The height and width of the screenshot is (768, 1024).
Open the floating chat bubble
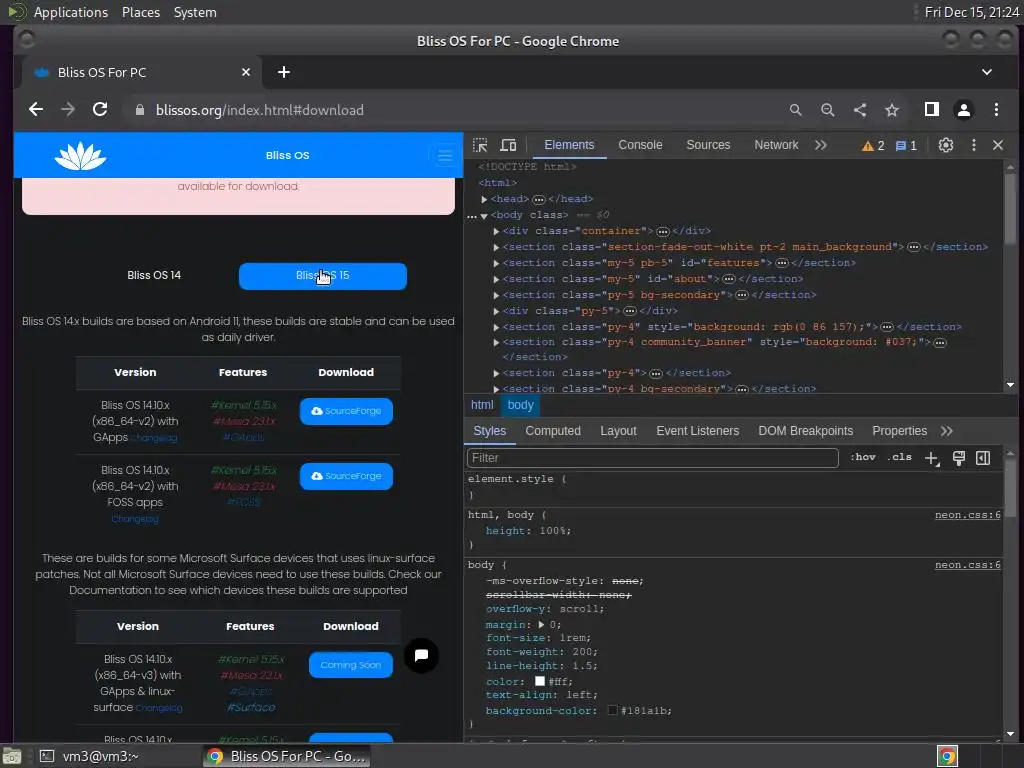pos(421,655)
